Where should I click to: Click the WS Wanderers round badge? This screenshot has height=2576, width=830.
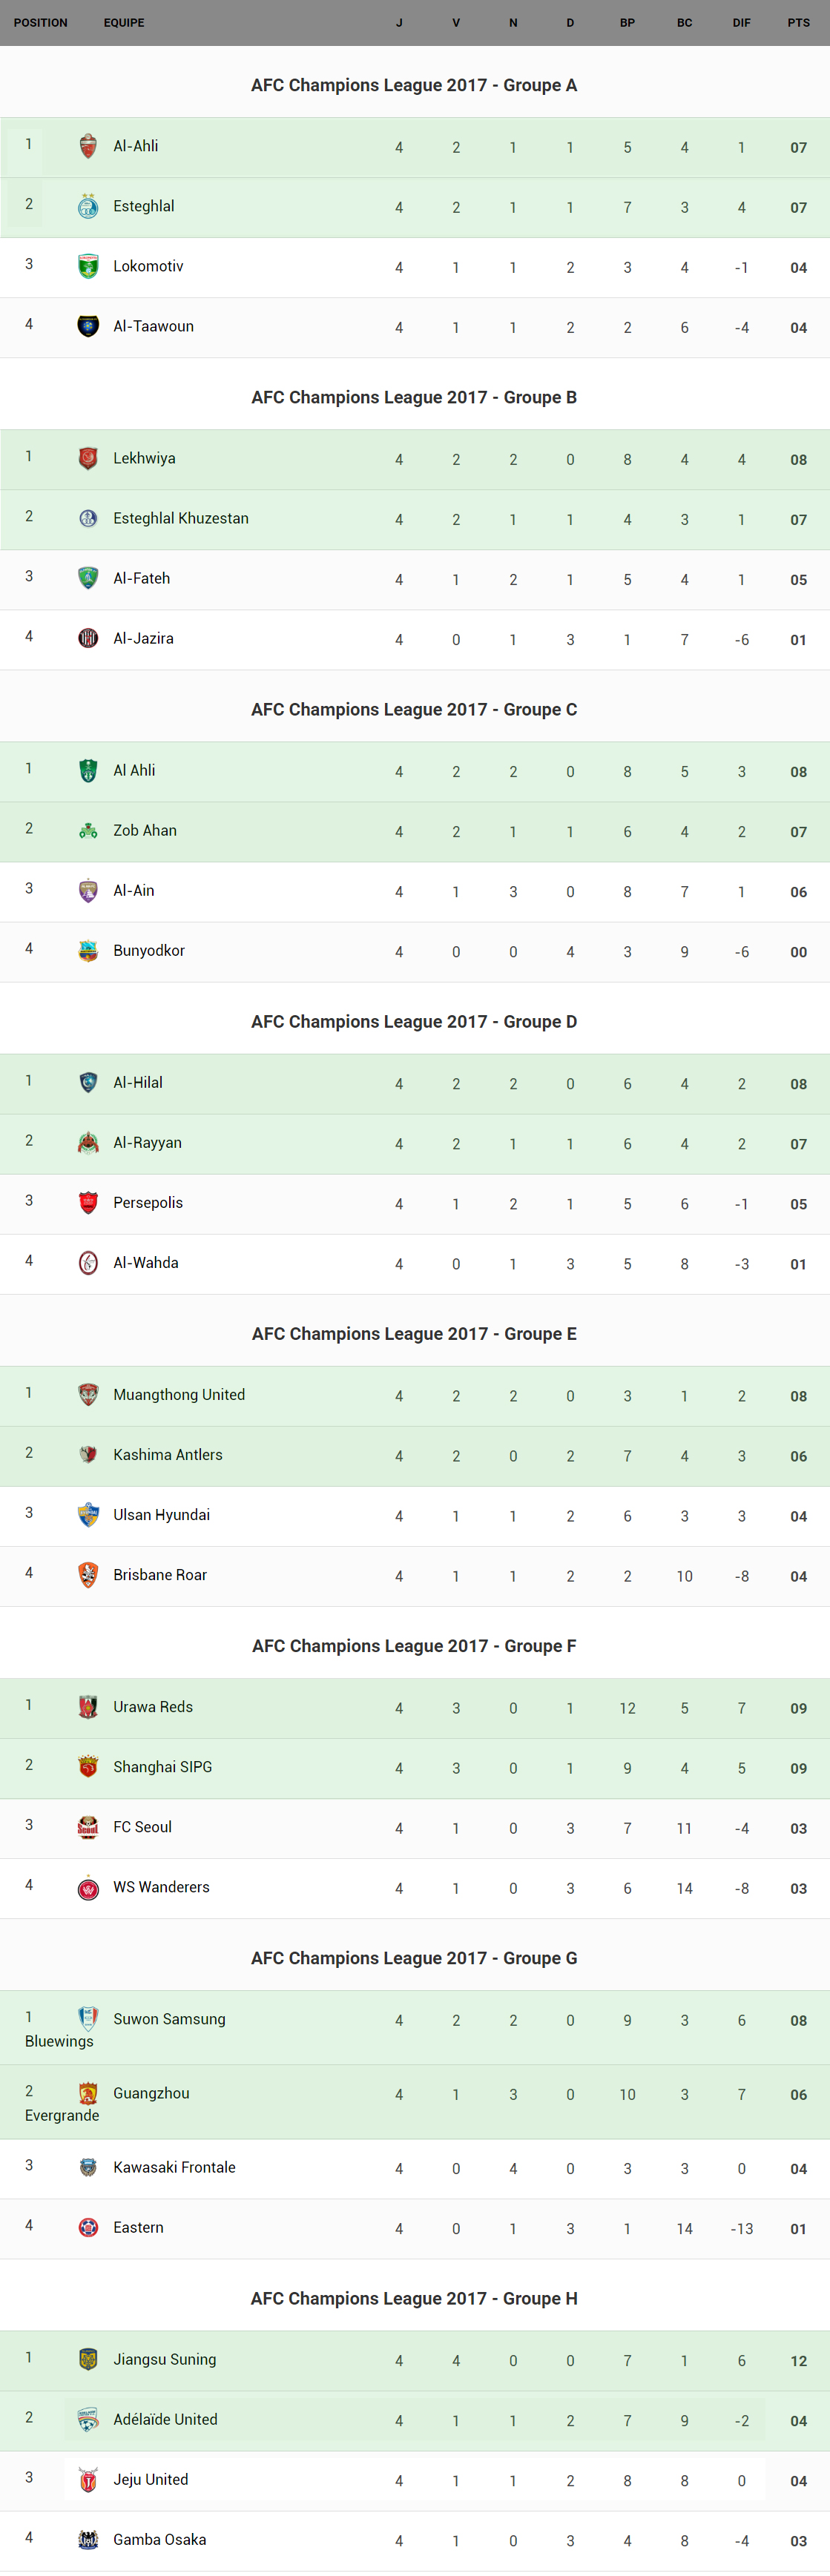88,1887
